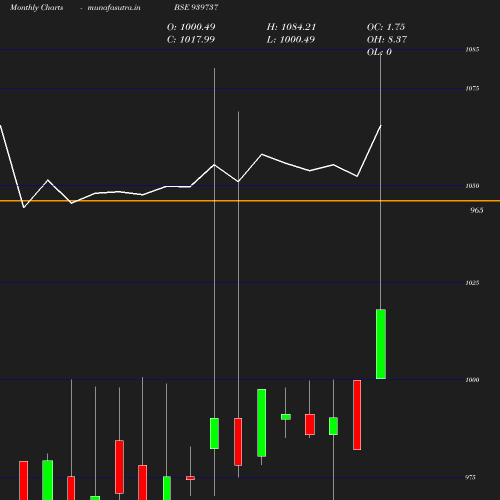Click the 'BSE 939737' symbol text
Screen dimensions: 500x500
(196, 7)
